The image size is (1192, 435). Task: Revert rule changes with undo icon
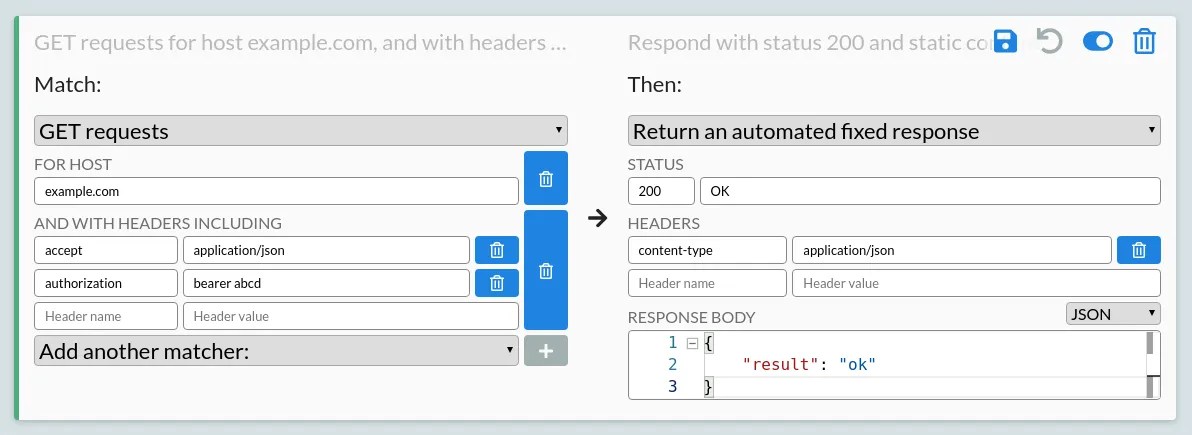(1050, 41)
